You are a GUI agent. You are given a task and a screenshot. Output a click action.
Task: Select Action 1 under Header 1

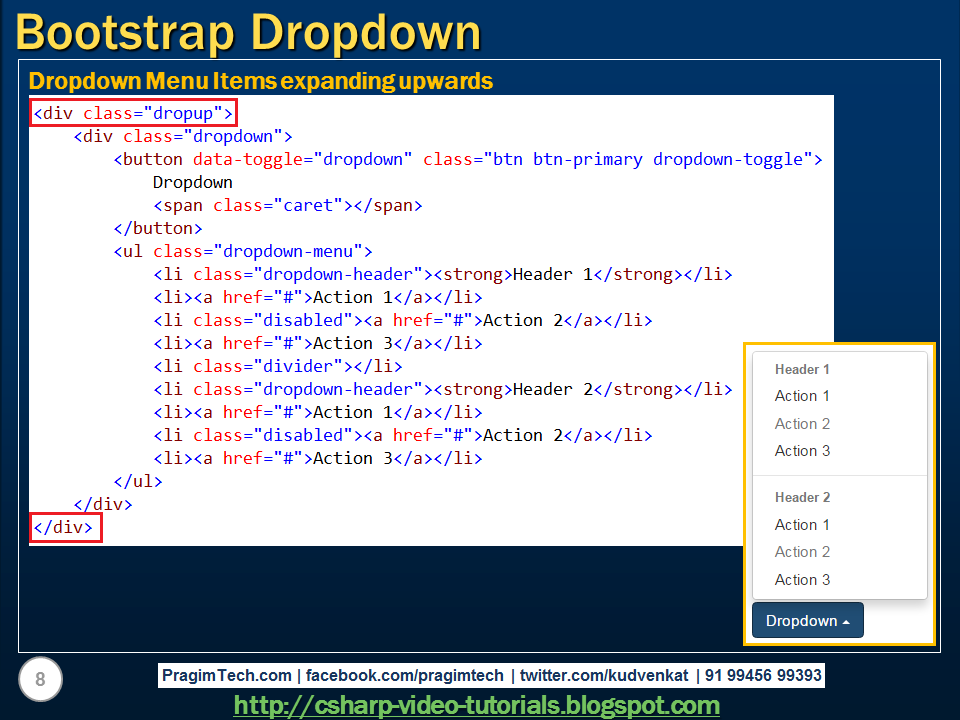click(x=801, y=396)
